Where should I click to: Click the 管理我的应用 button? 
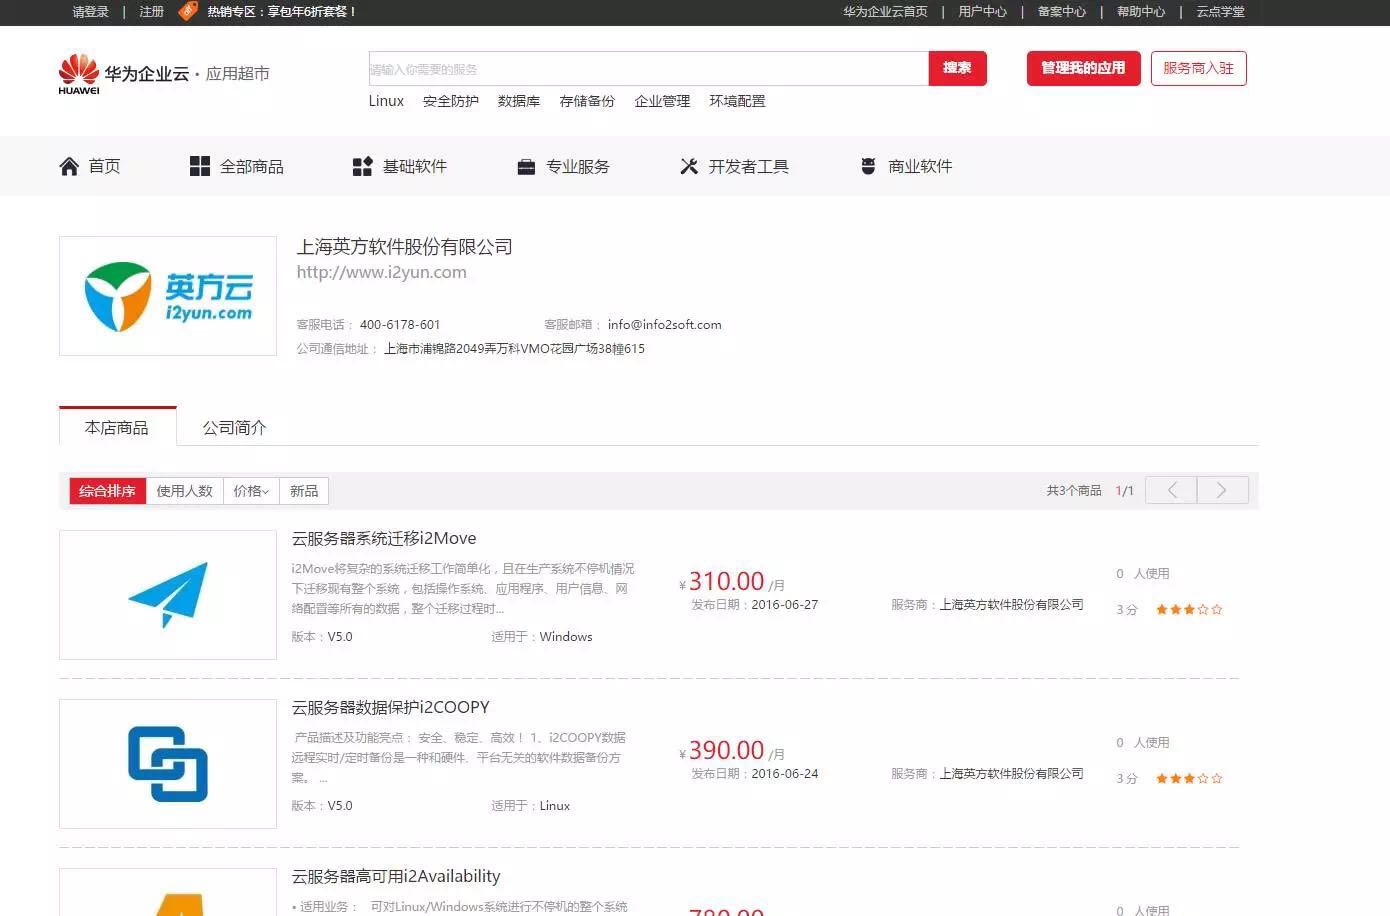click(x=1083, y=68)
